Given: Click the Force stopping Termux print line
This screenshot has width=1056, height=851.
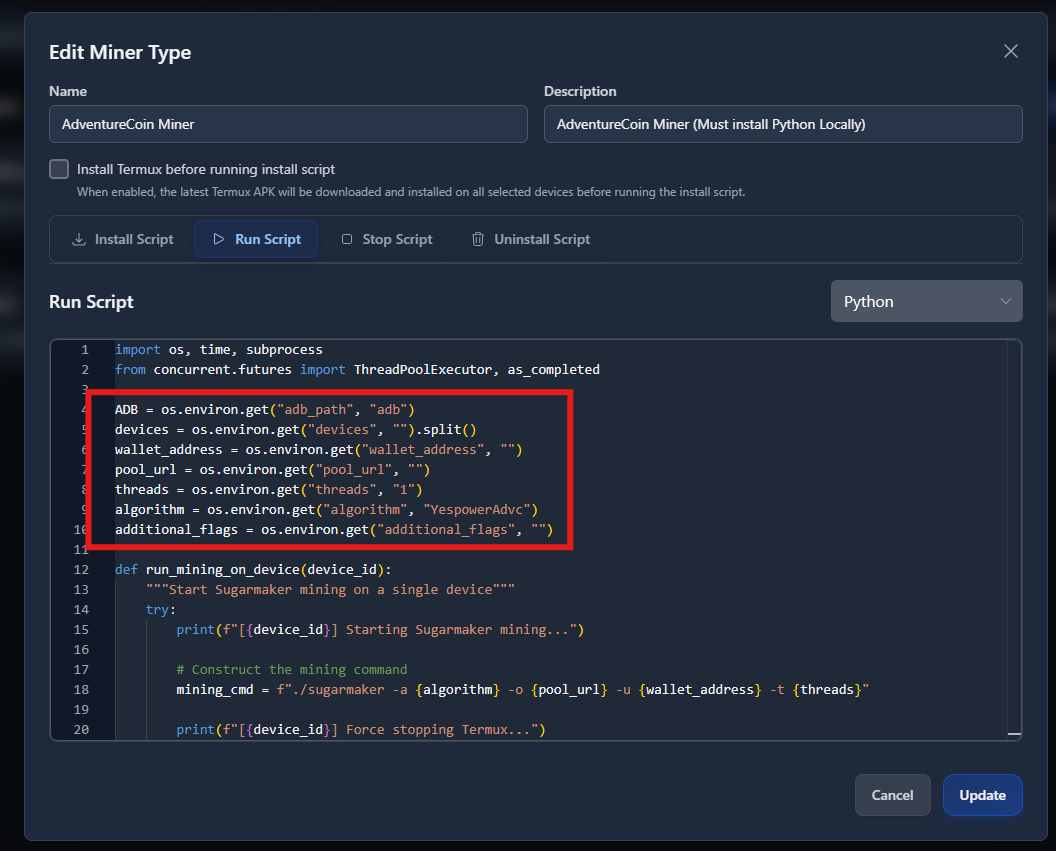Looking at the screenshot, I should tap(360, 730).
